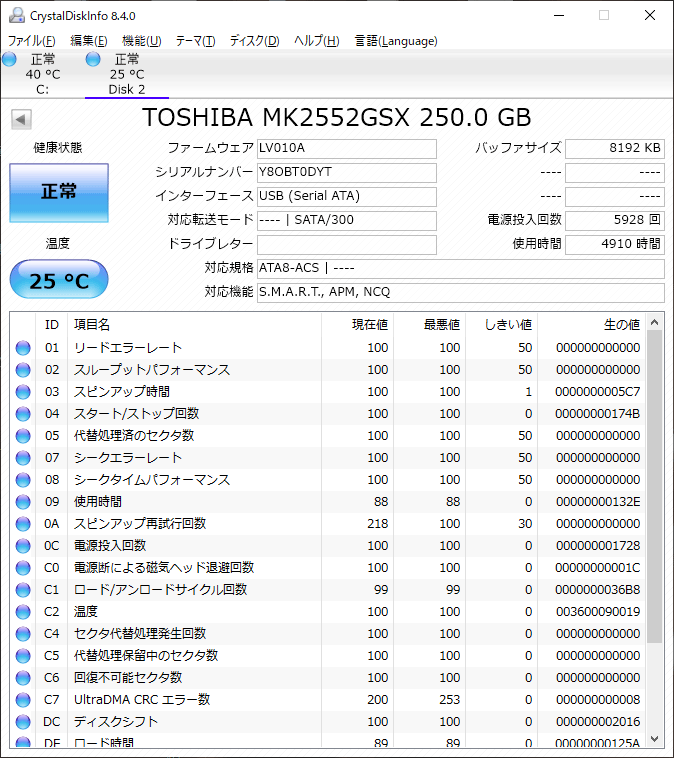674x758 pixels.
Task: Click the transfer mode field SATA/300
Action: 347,220
